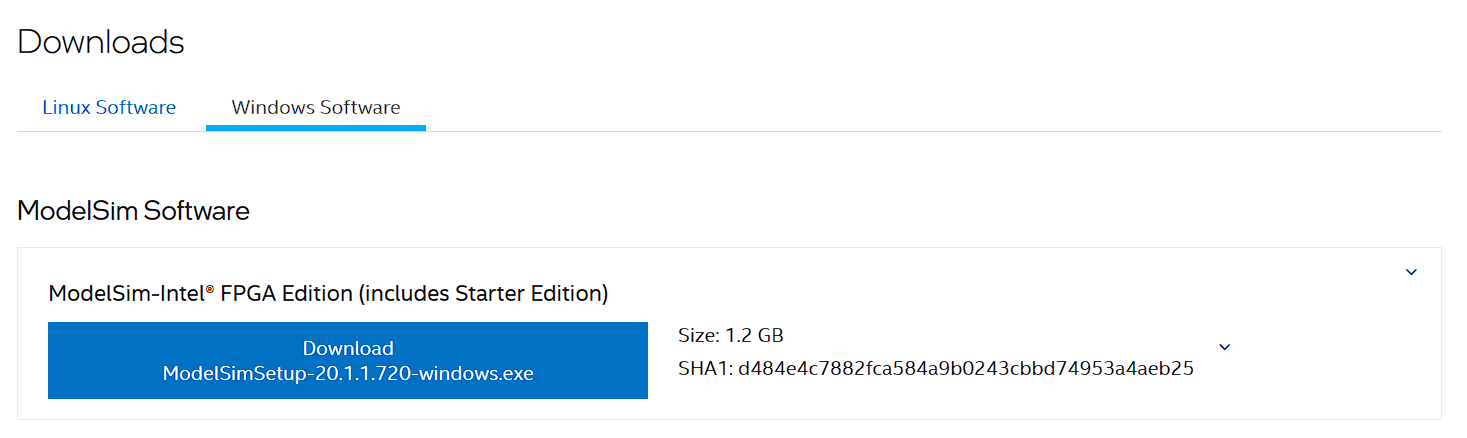The image size is (1467, 438).
Task: Switch to the Linux Software tab
Action: [x=109, y=107]
